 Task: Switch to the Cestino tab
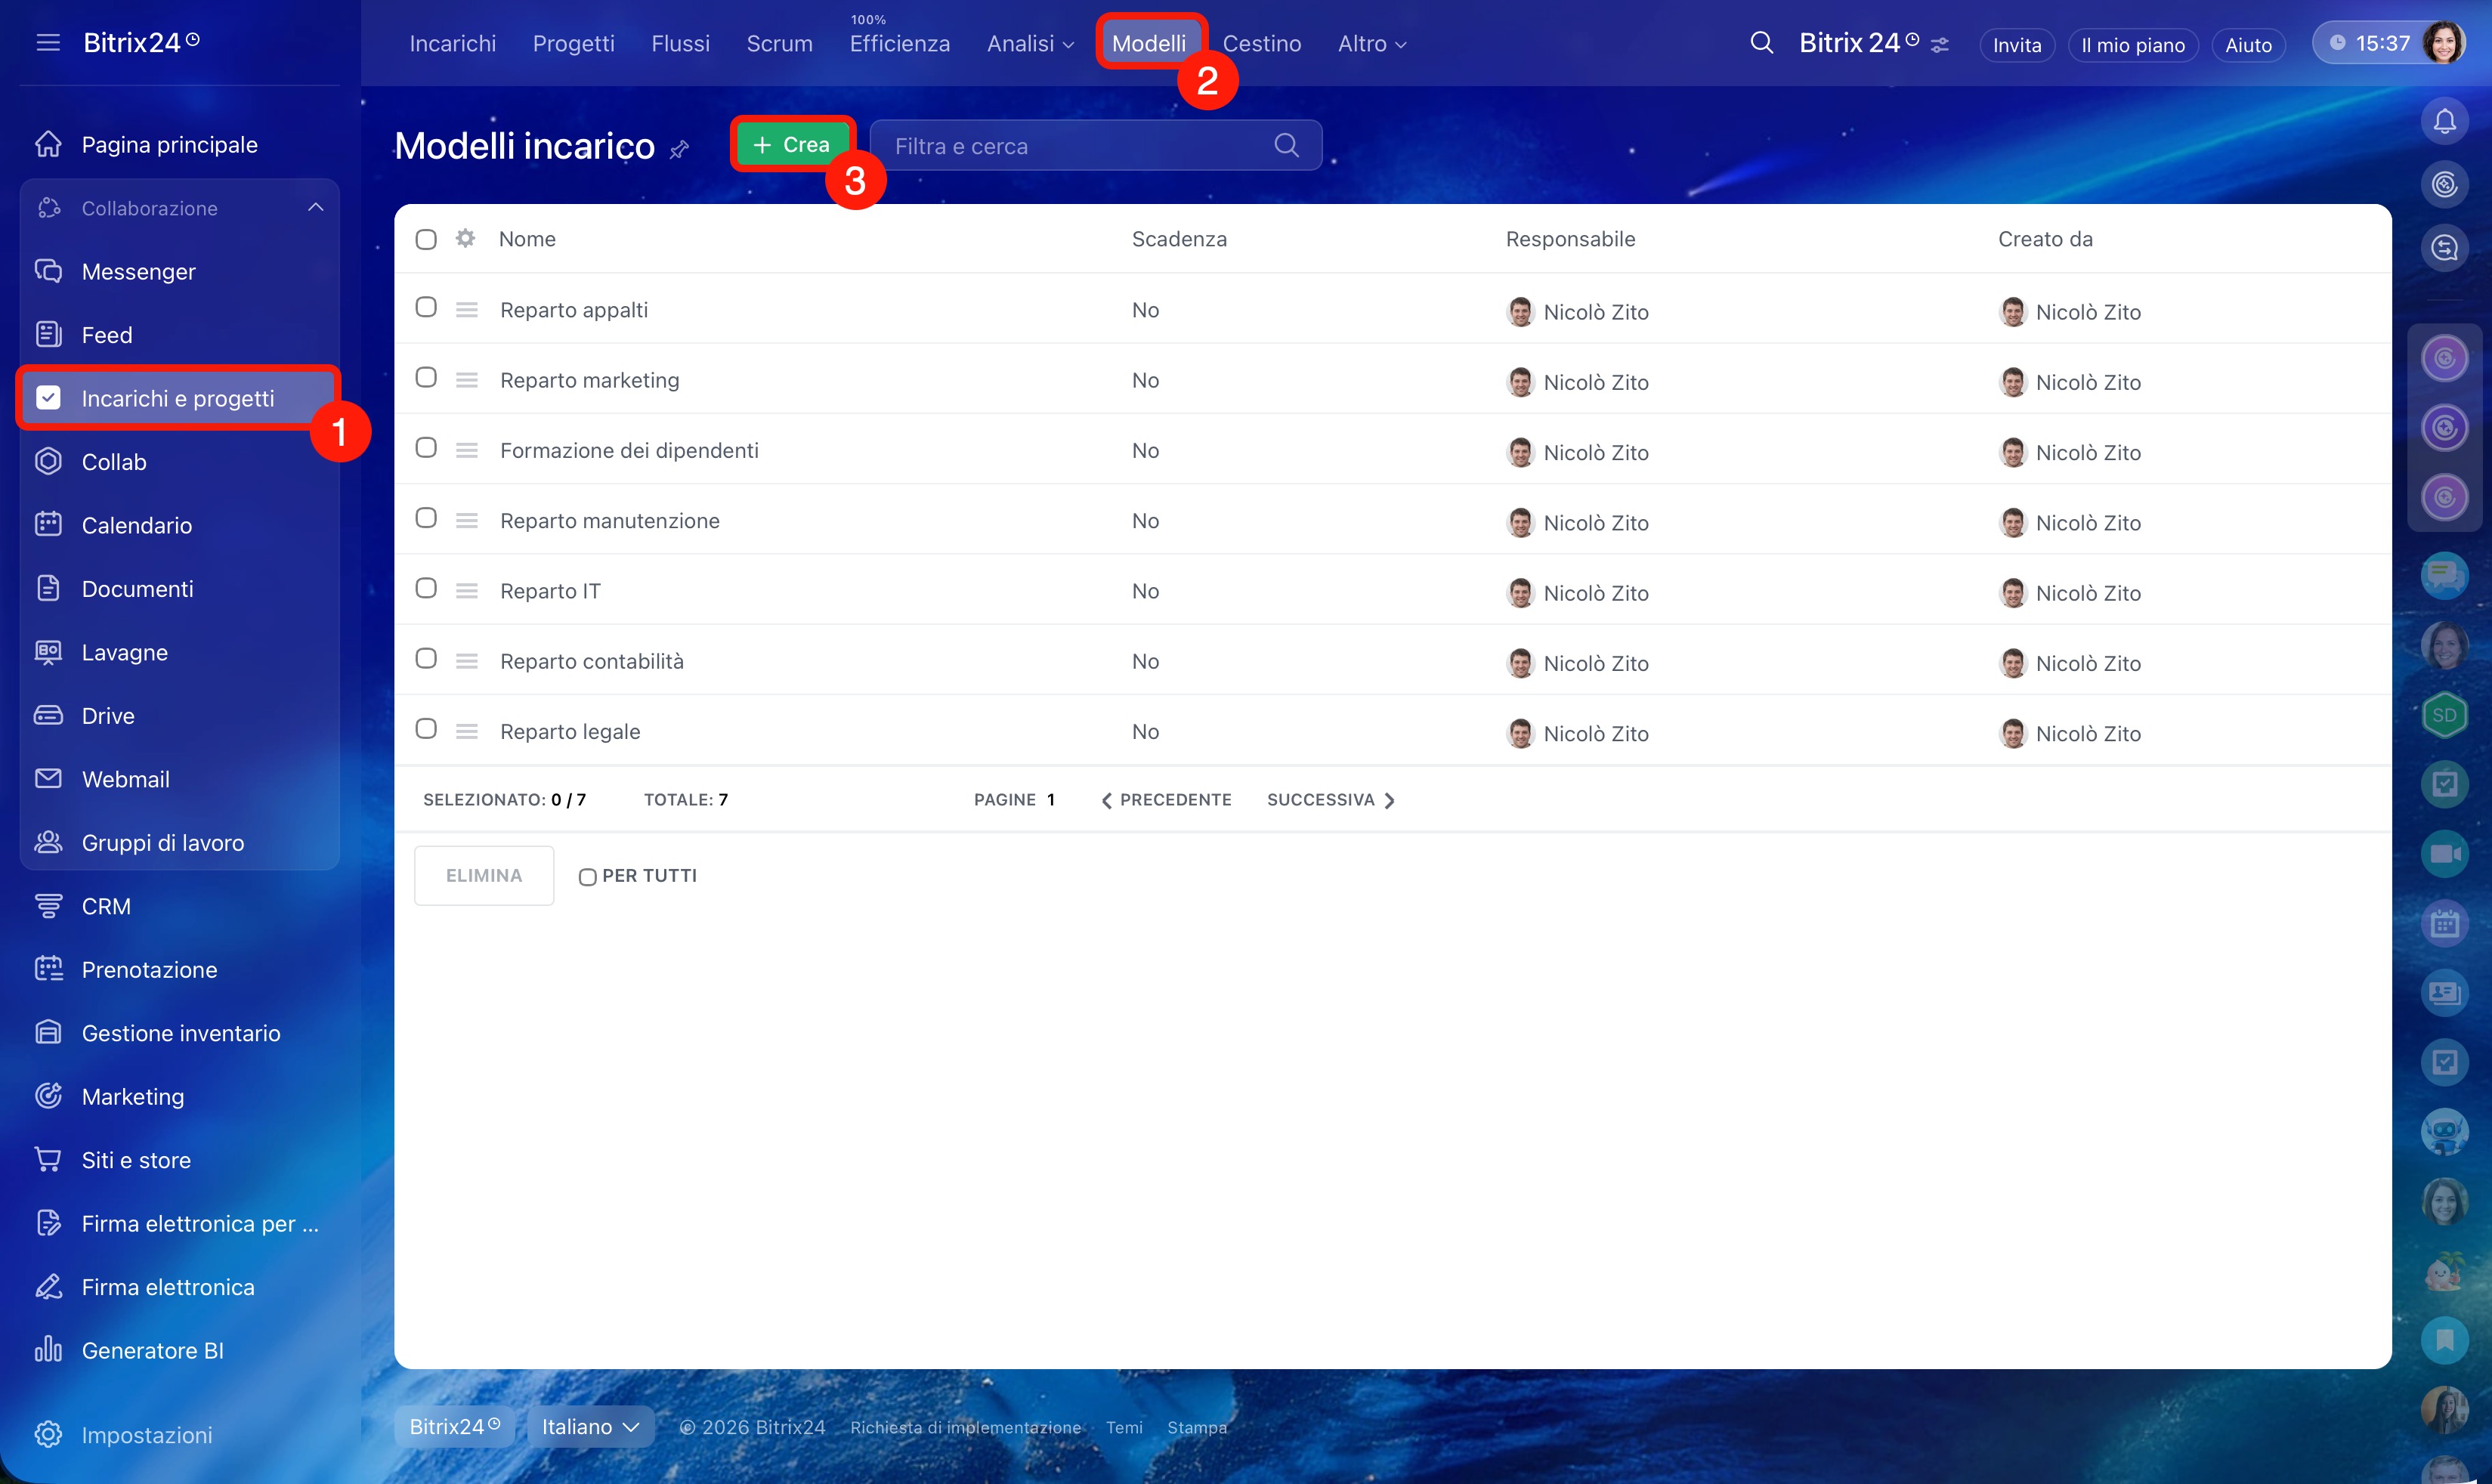coord(1261,44)
